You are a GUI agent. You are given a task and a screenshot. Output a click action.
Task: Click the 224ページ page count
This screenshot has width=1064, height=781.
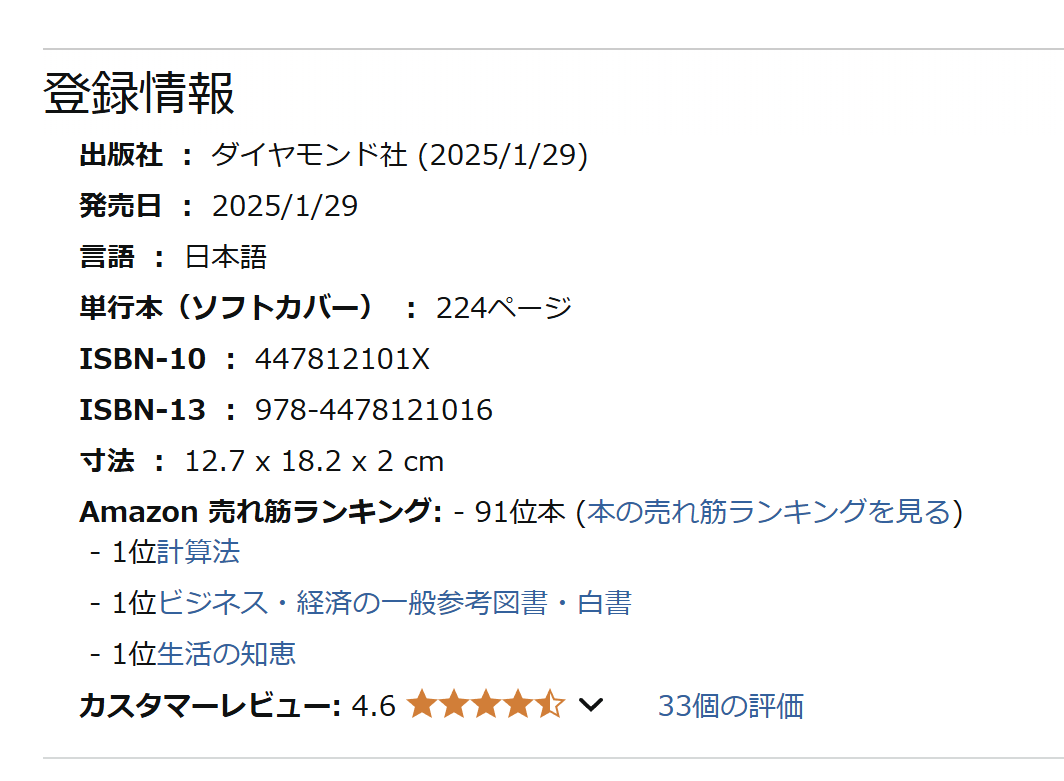504,308
